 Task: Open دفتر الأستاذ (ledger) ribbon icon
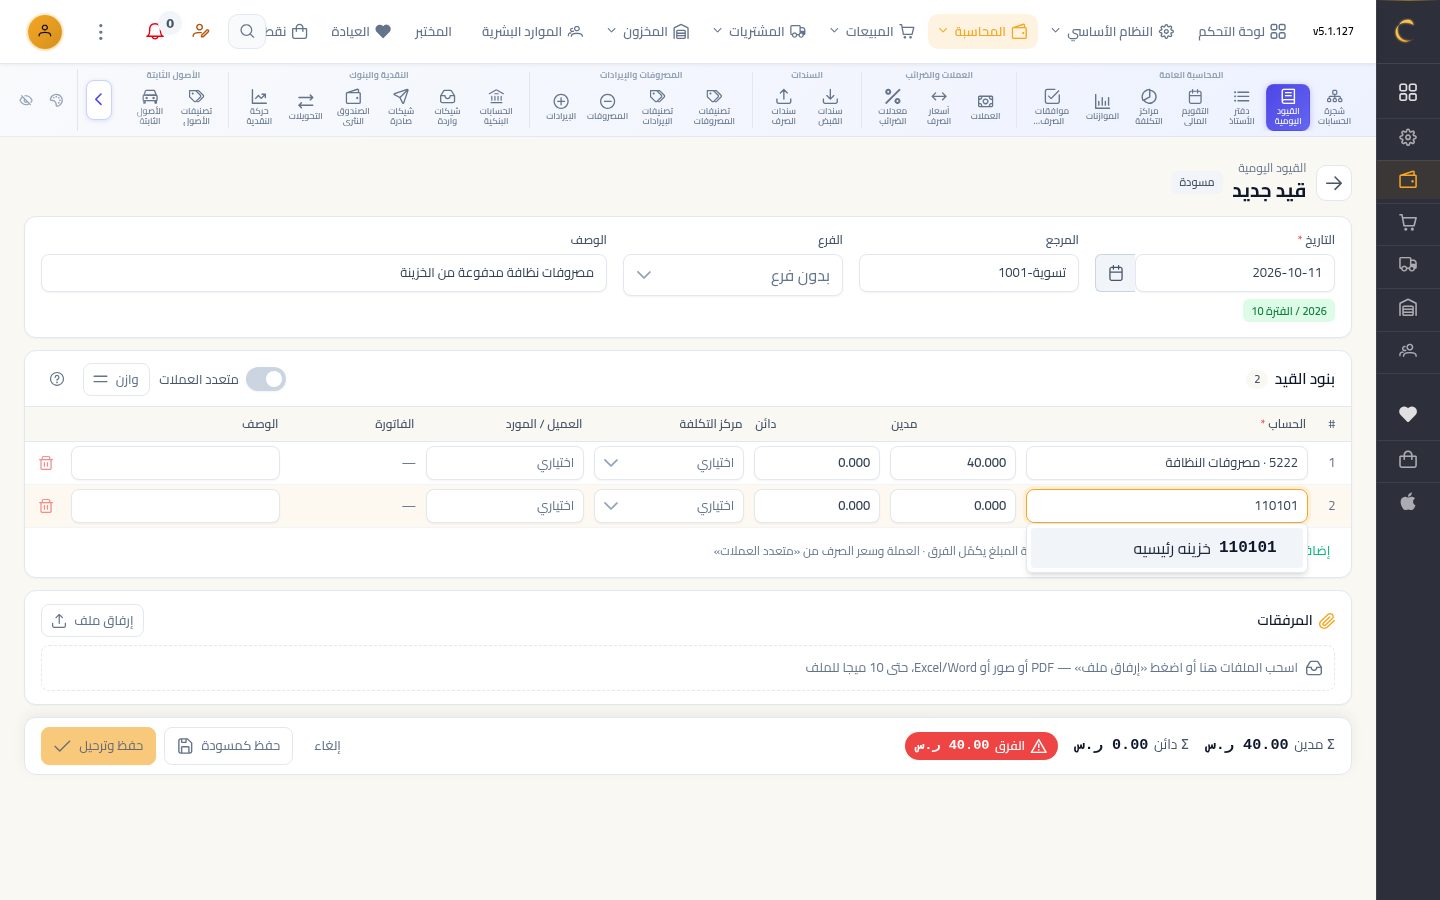point(1241,107)
